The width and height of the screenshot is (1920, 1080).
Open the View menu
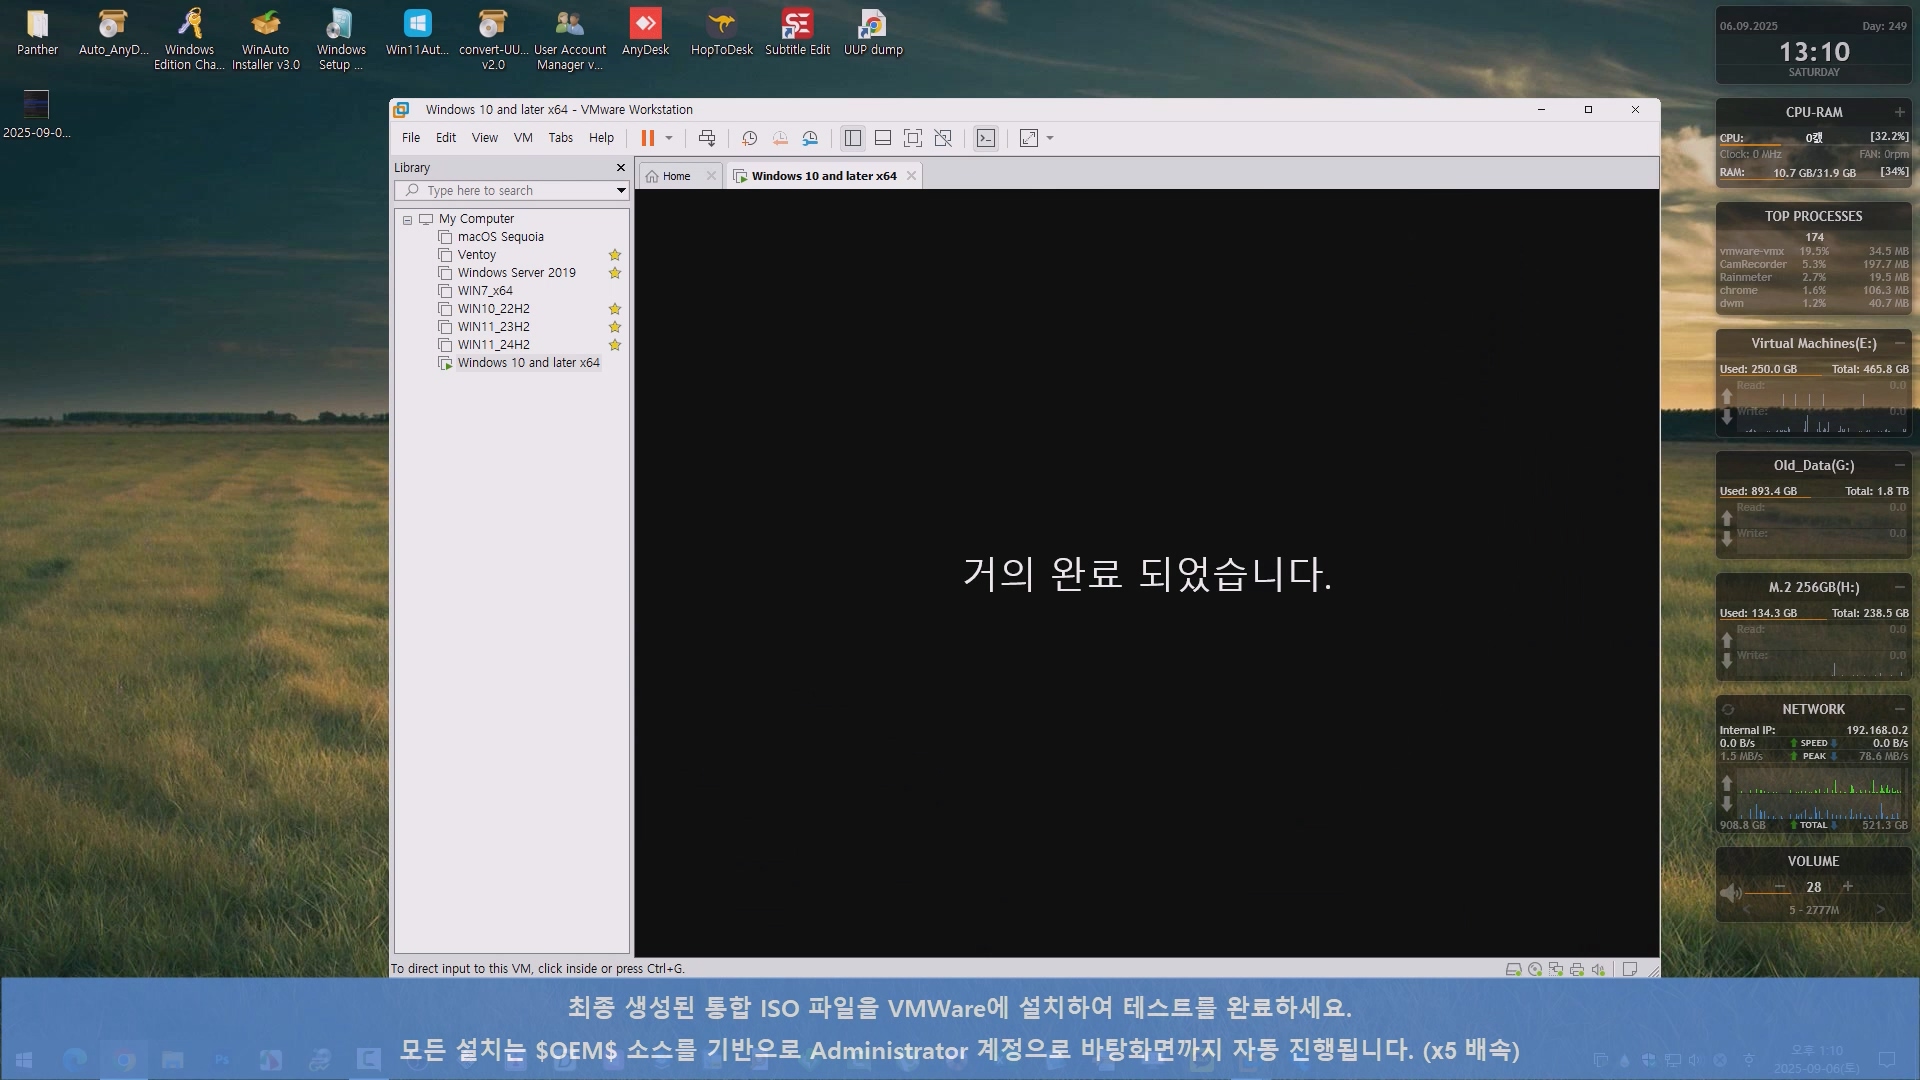485,138
